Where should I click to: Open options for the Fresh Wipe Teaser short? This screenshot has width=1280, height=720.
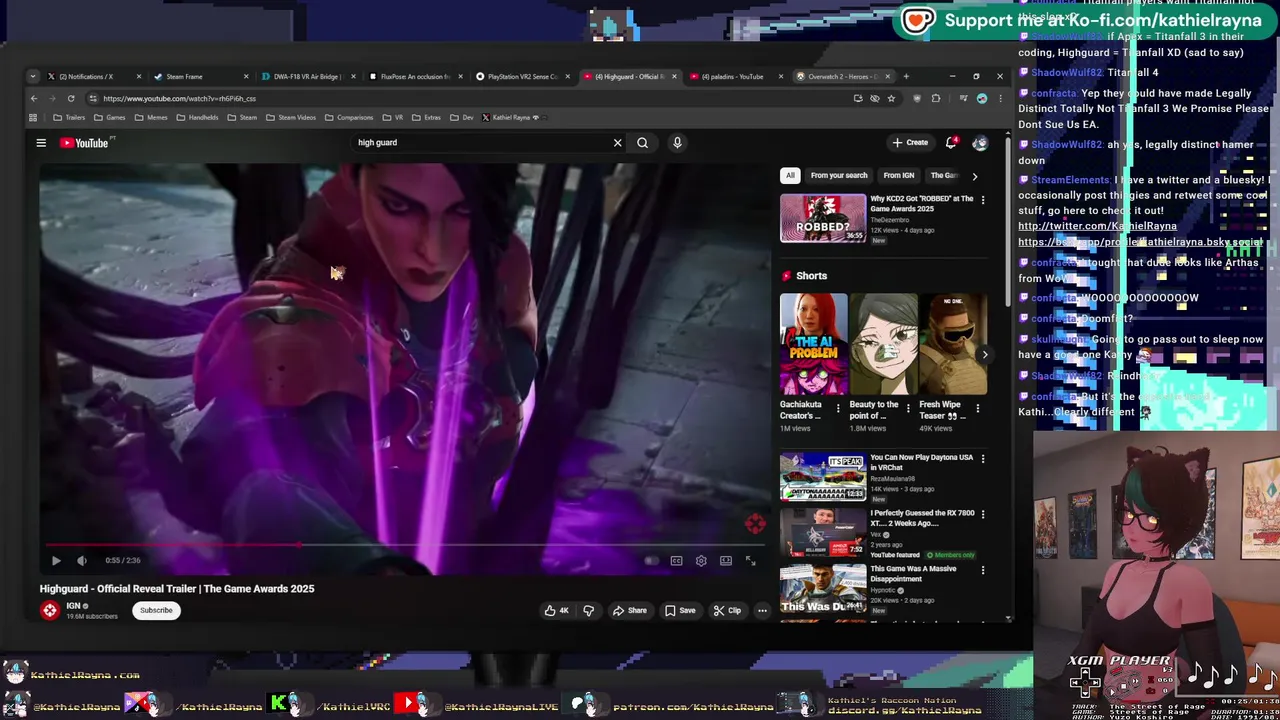pos(977,409)
